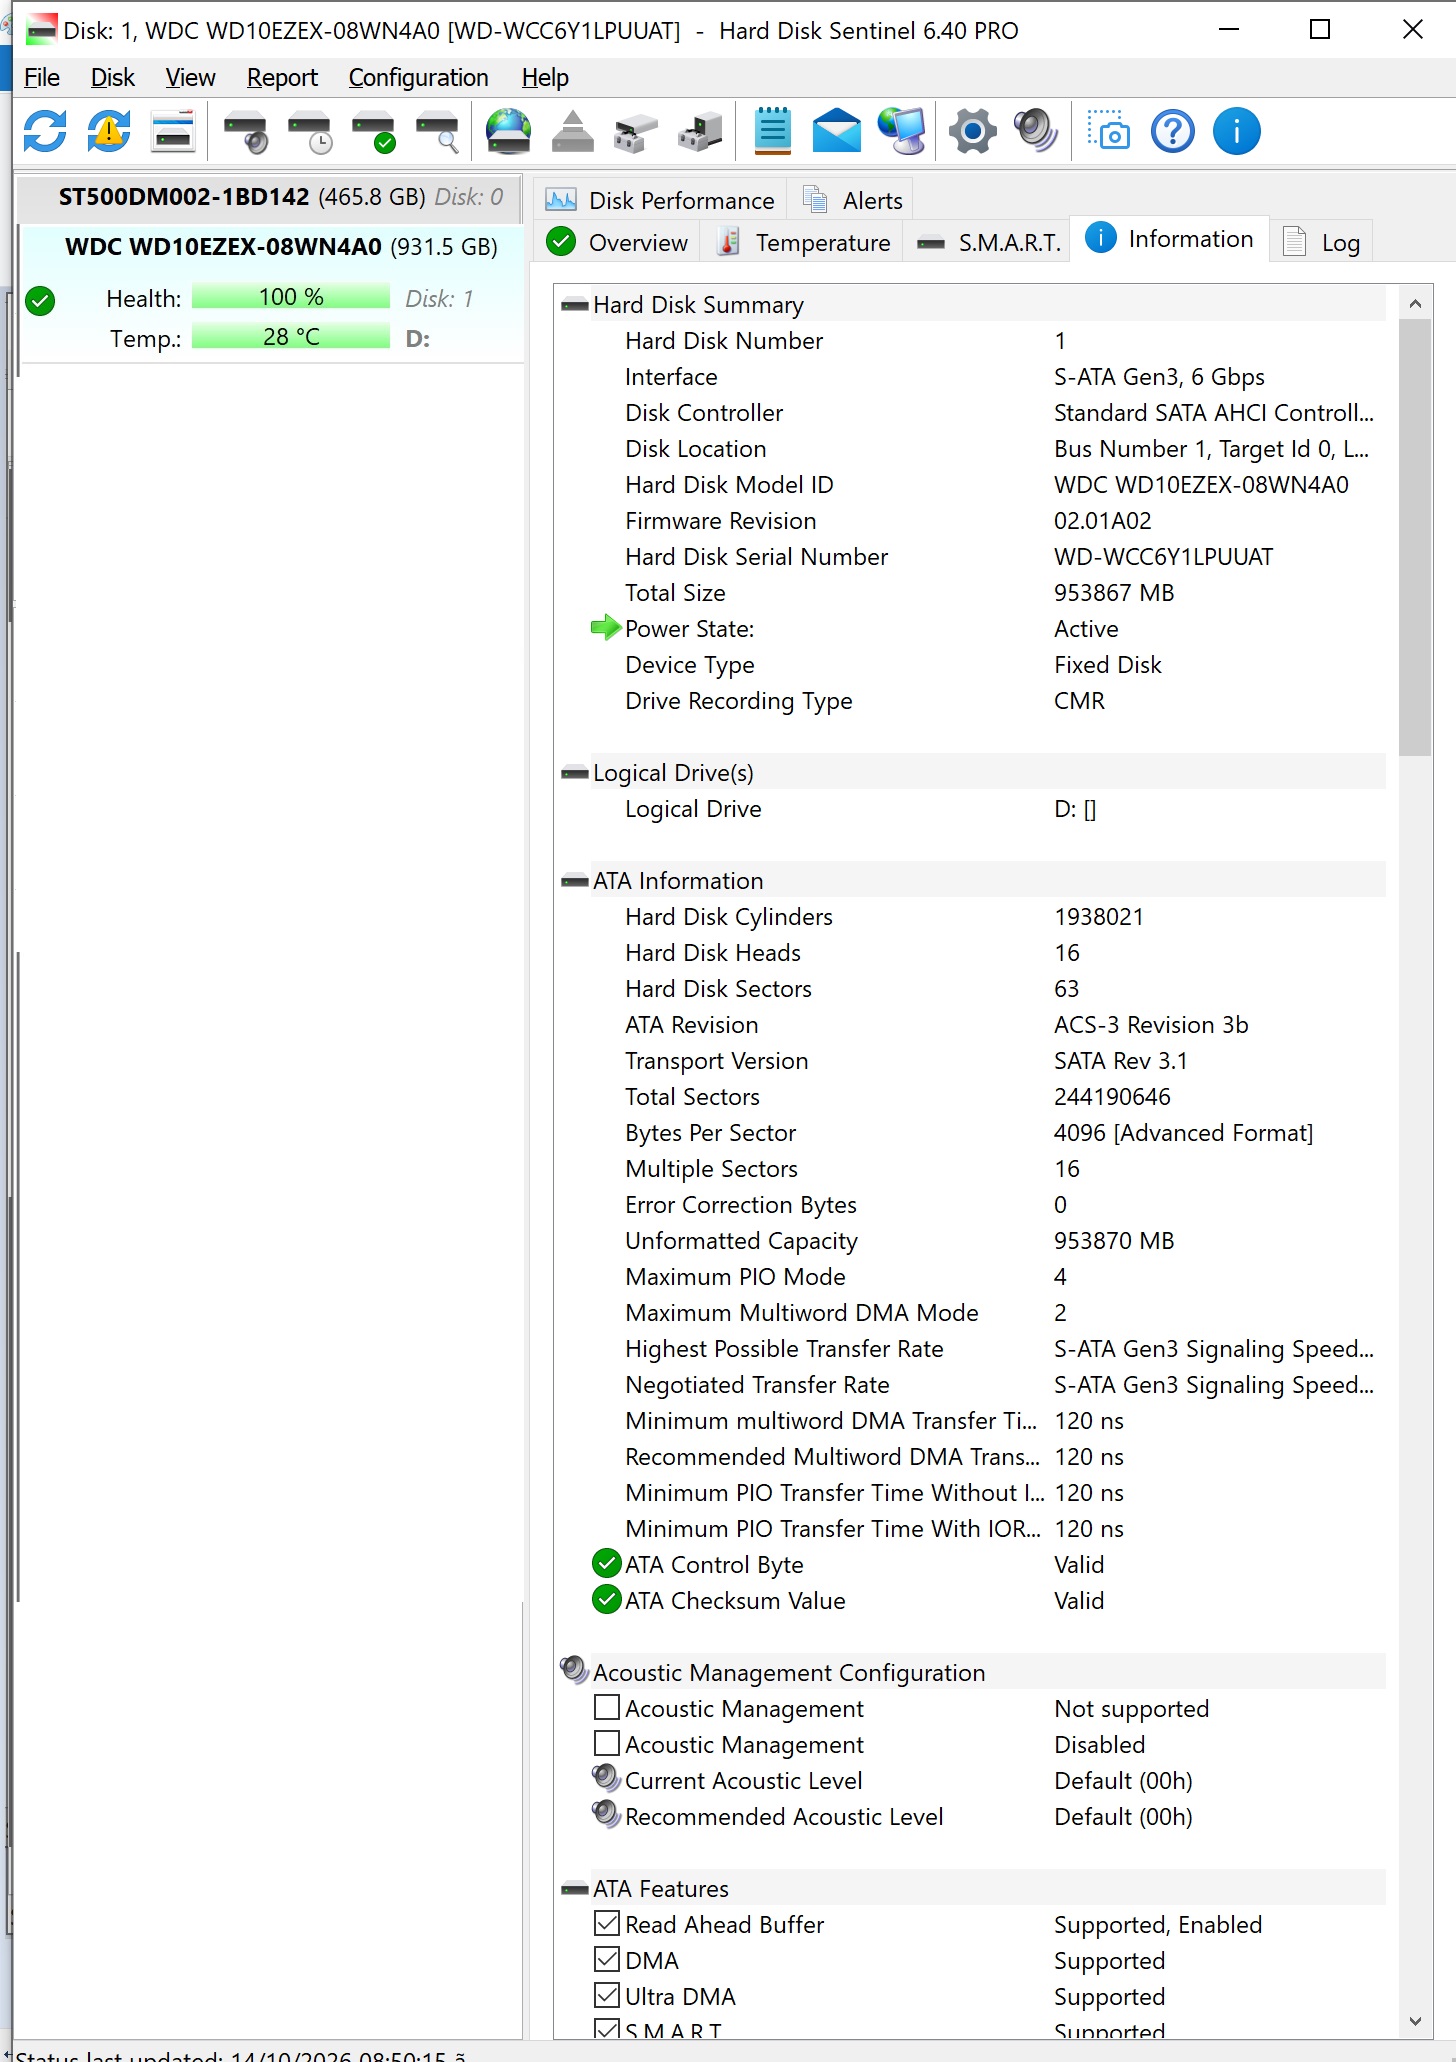This screenshot has width=1456, height=2062.
Task: Click the monitor with globe toolbar icon
Action: tap(901, 131)
